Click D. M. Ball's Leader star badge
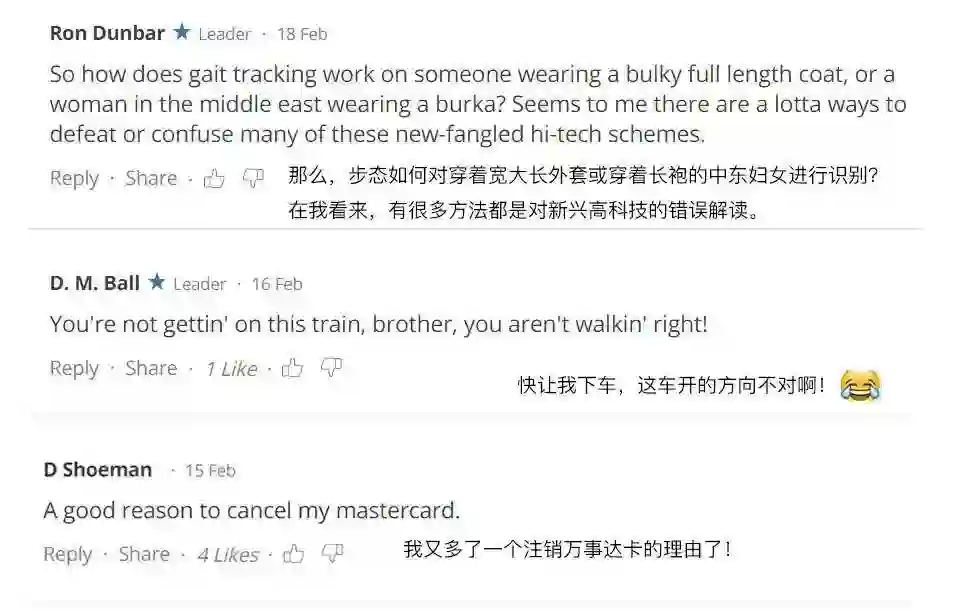 [x=157, y=283]
